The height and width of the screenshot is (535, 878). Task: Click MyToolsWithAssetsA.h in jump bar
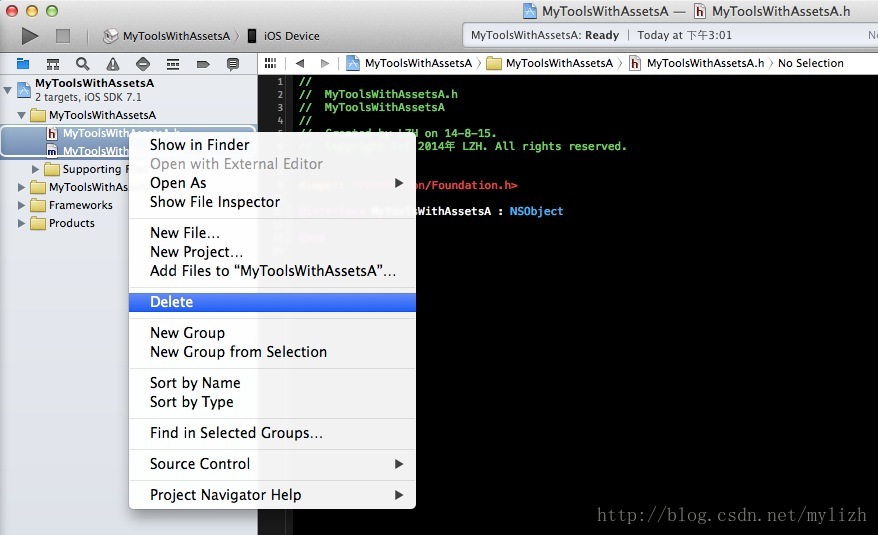point(697,63)
